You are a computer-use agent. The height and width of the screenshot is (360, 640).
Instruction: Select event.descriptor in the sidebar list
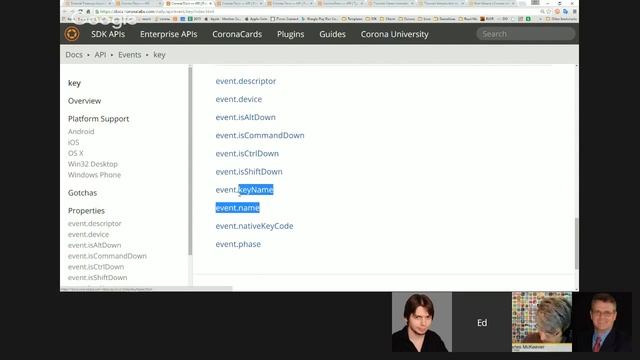(95, 224)
